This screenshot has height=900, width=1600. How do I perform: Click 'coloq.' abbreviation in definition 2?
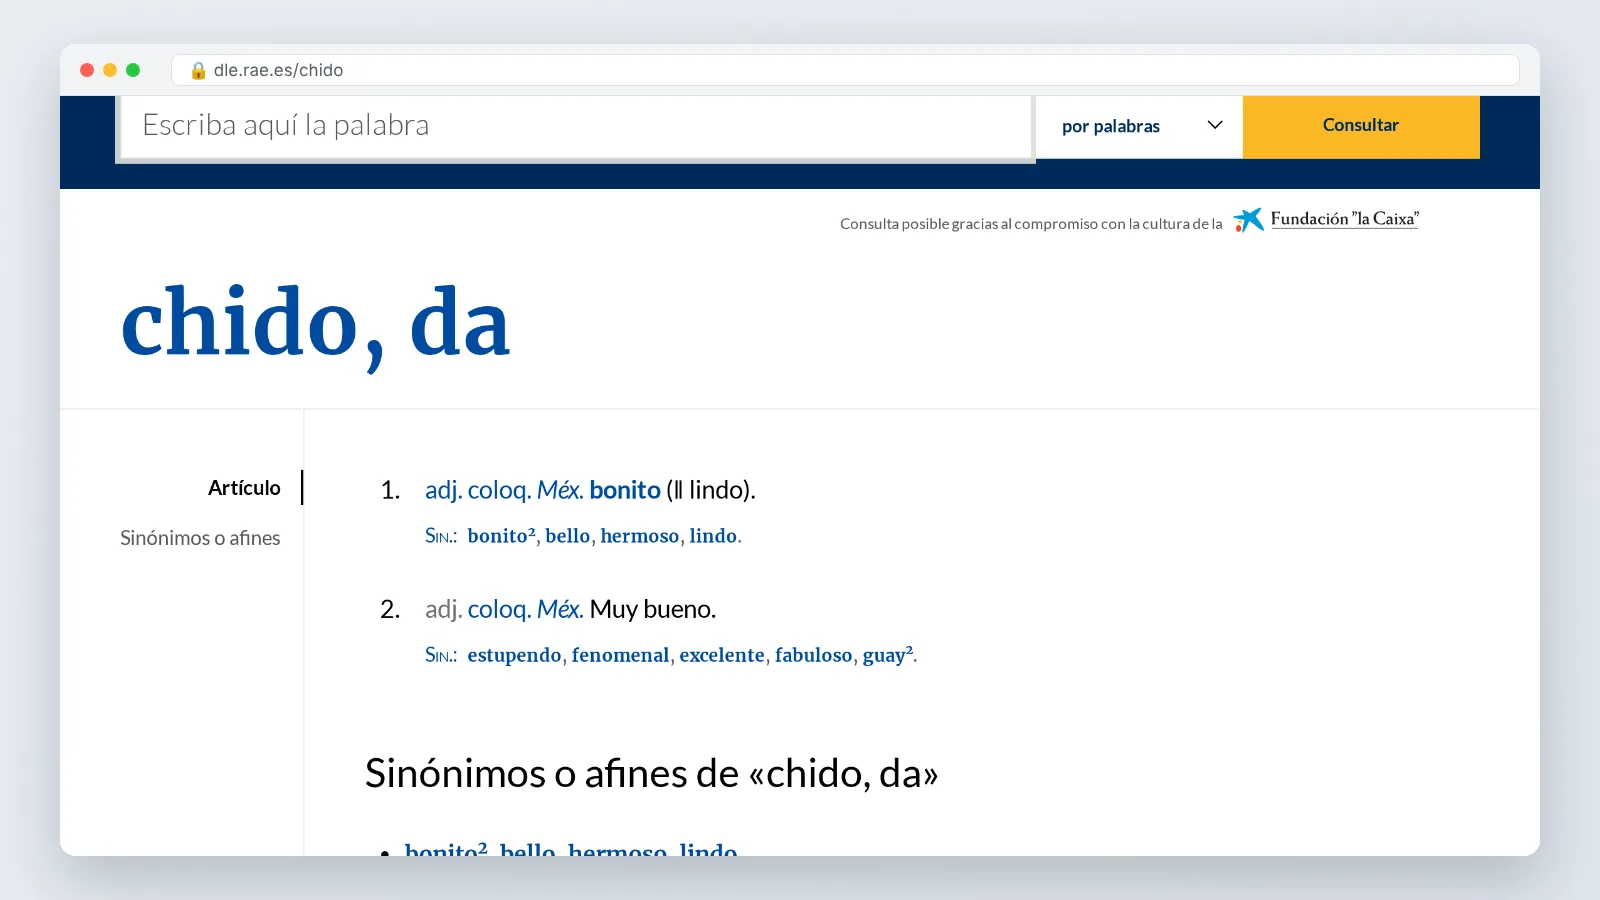(x=499, y=609)
